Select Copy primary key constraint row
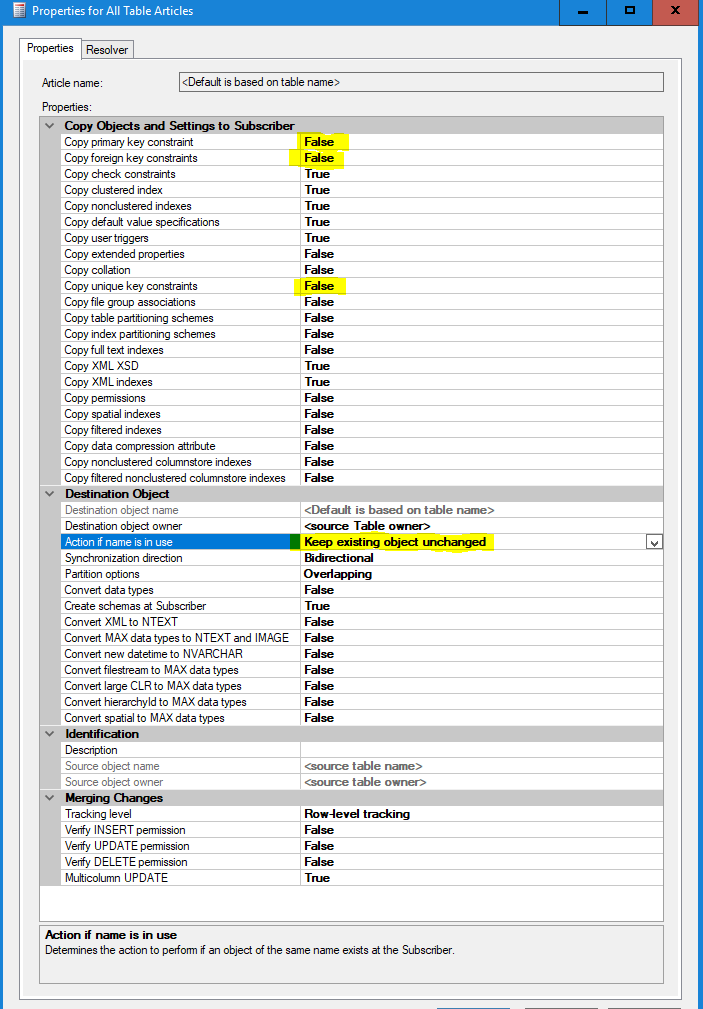This screenshot has width=703, height=1009. click(x=362, y=142)
